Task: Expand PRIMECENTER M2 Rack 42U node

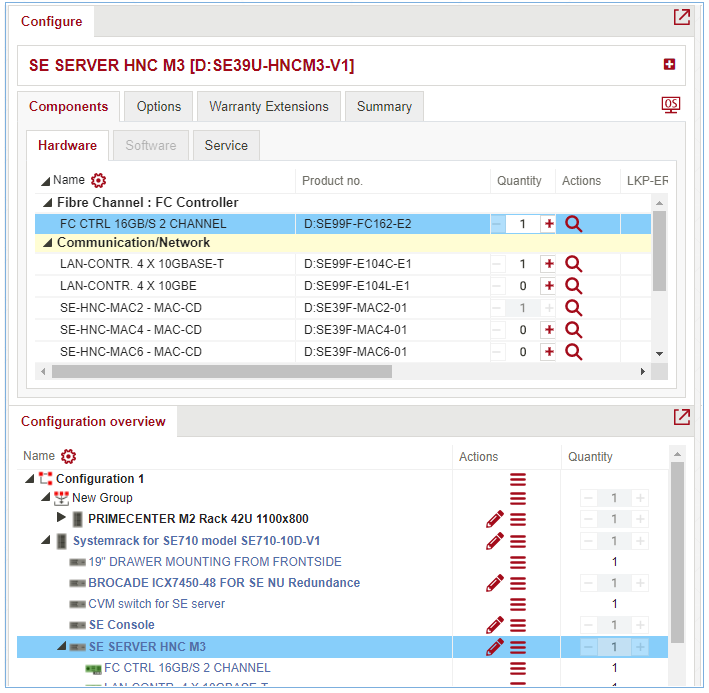Action: 61,519
